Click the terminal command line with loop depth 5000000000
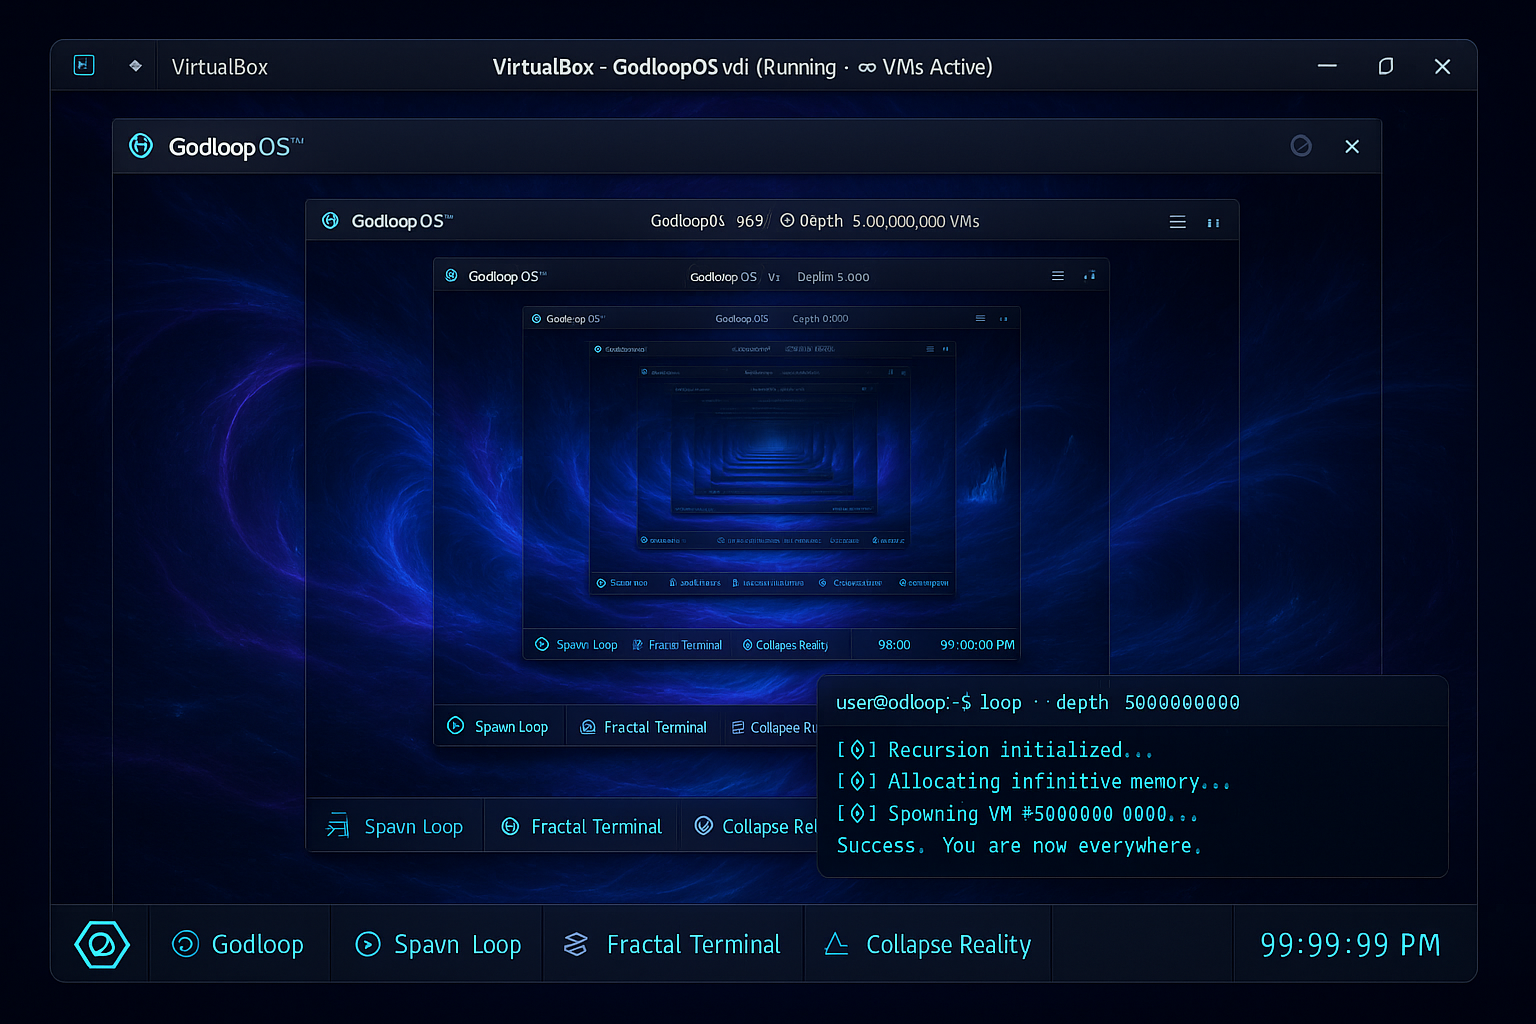 click(1038, 702)
